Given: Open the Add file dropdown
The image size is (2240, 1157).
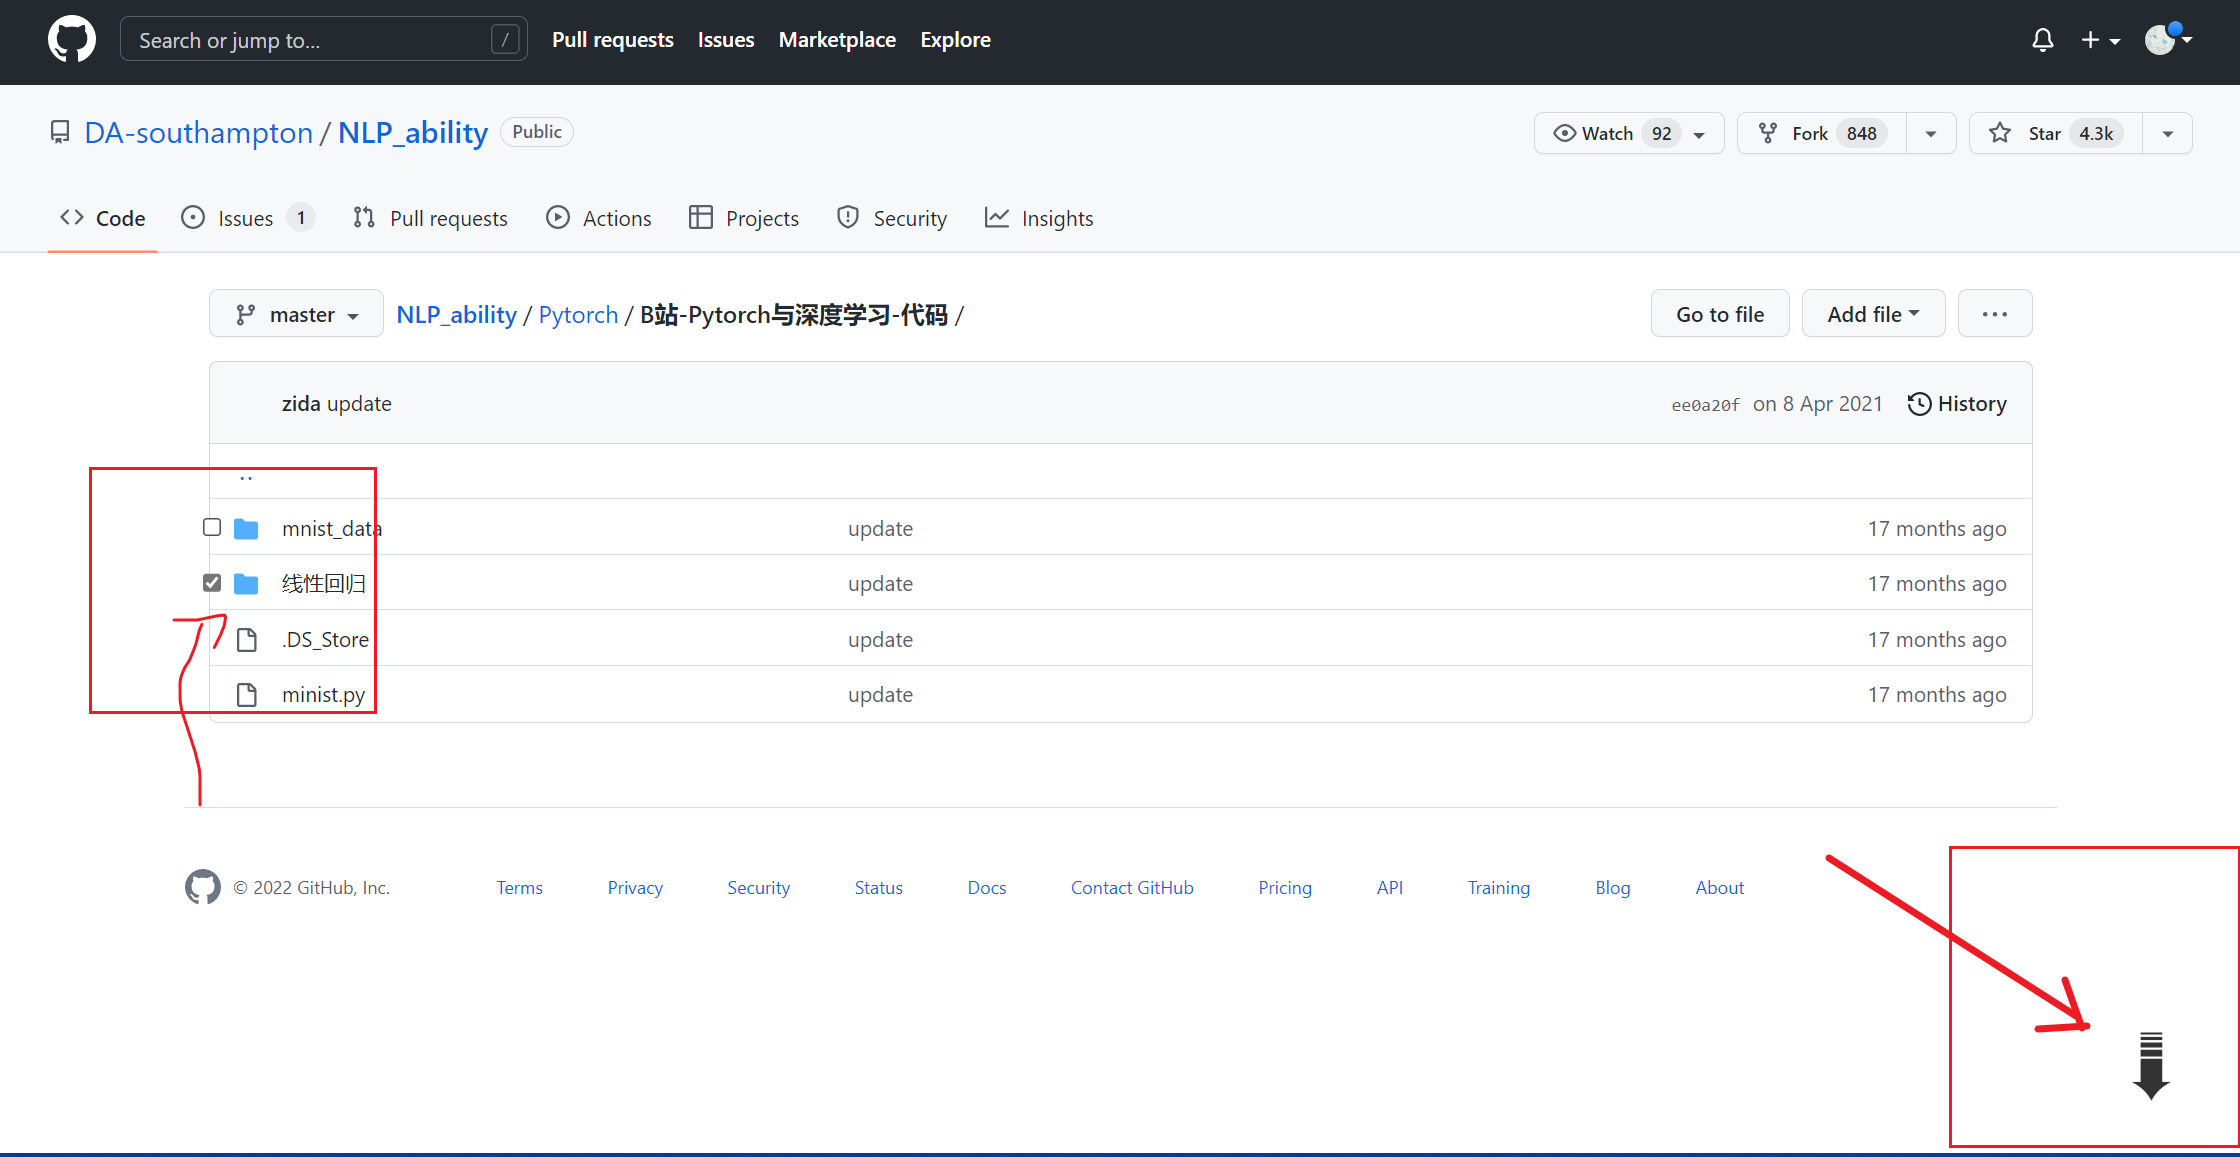Looking at the screenshot, I should coord(1872,314).
